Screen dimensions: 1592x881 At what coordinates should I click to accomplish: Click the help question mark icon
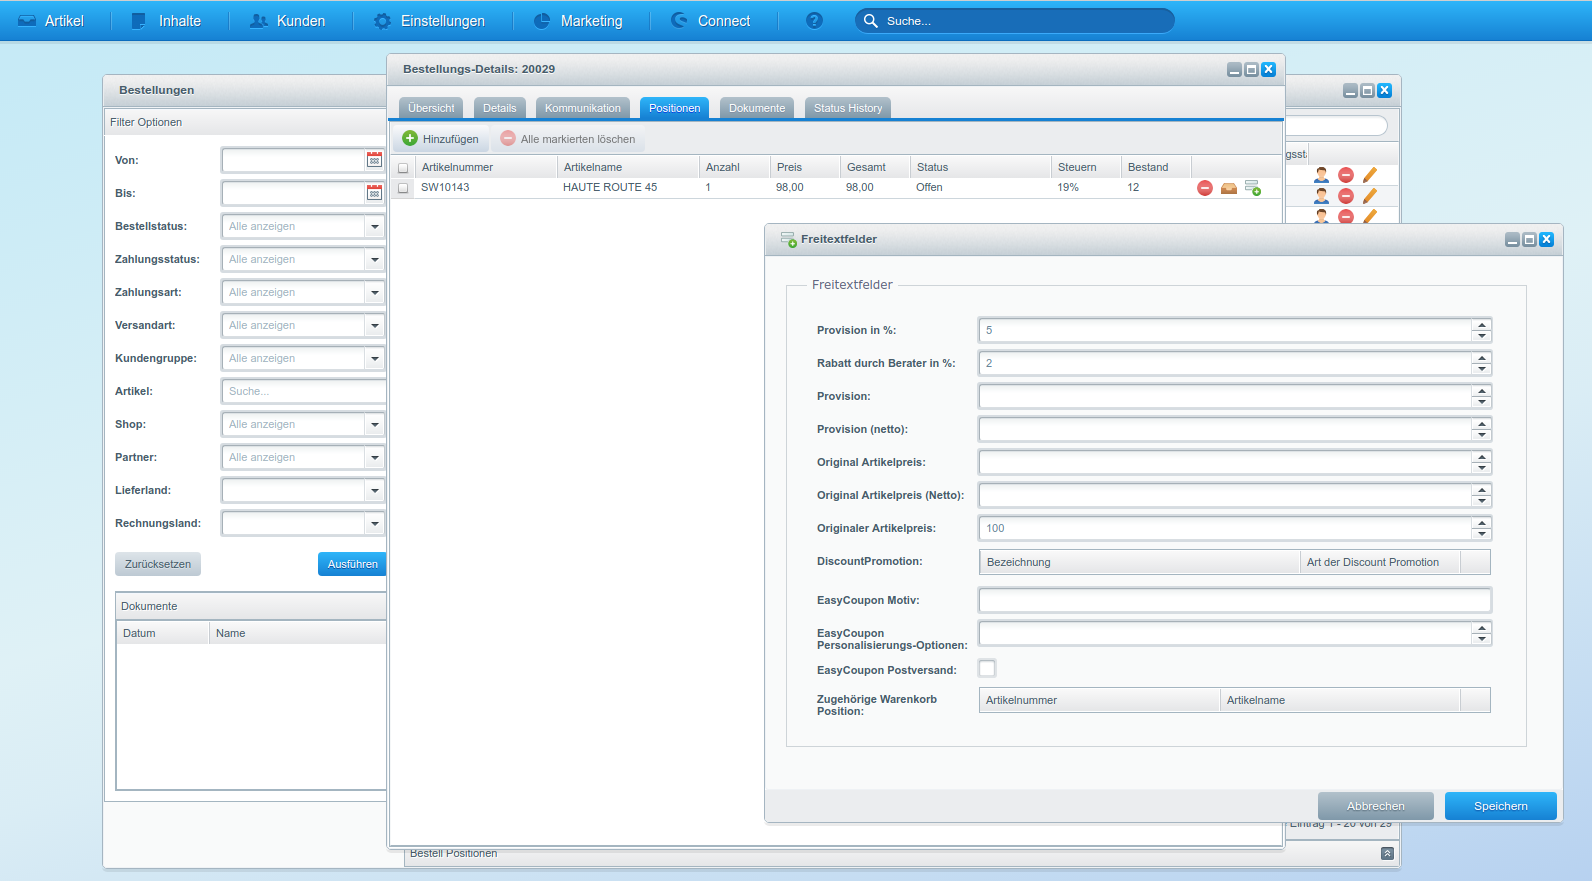click(814, 20)
